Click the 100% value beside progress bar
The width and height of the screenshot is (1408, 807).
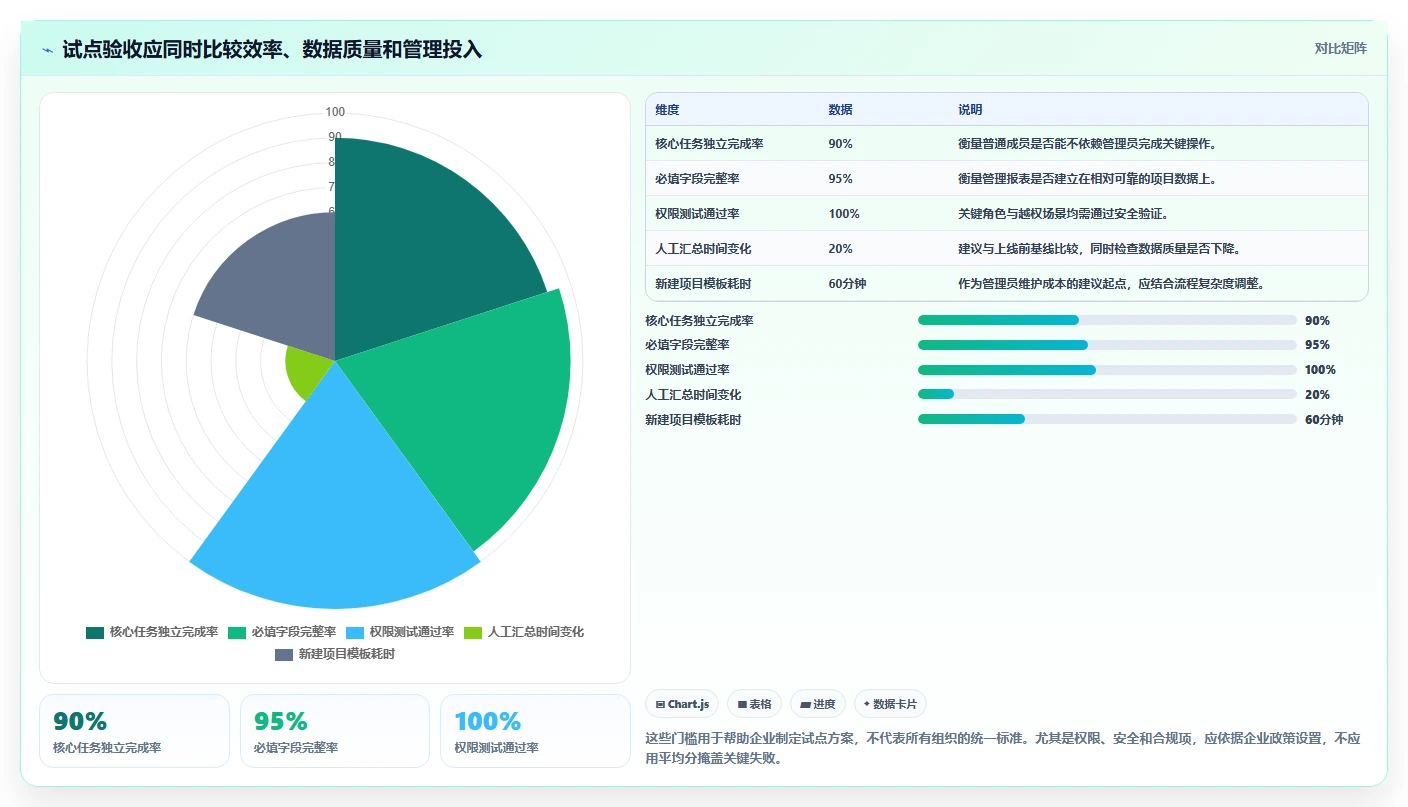tap(1320, 370)
